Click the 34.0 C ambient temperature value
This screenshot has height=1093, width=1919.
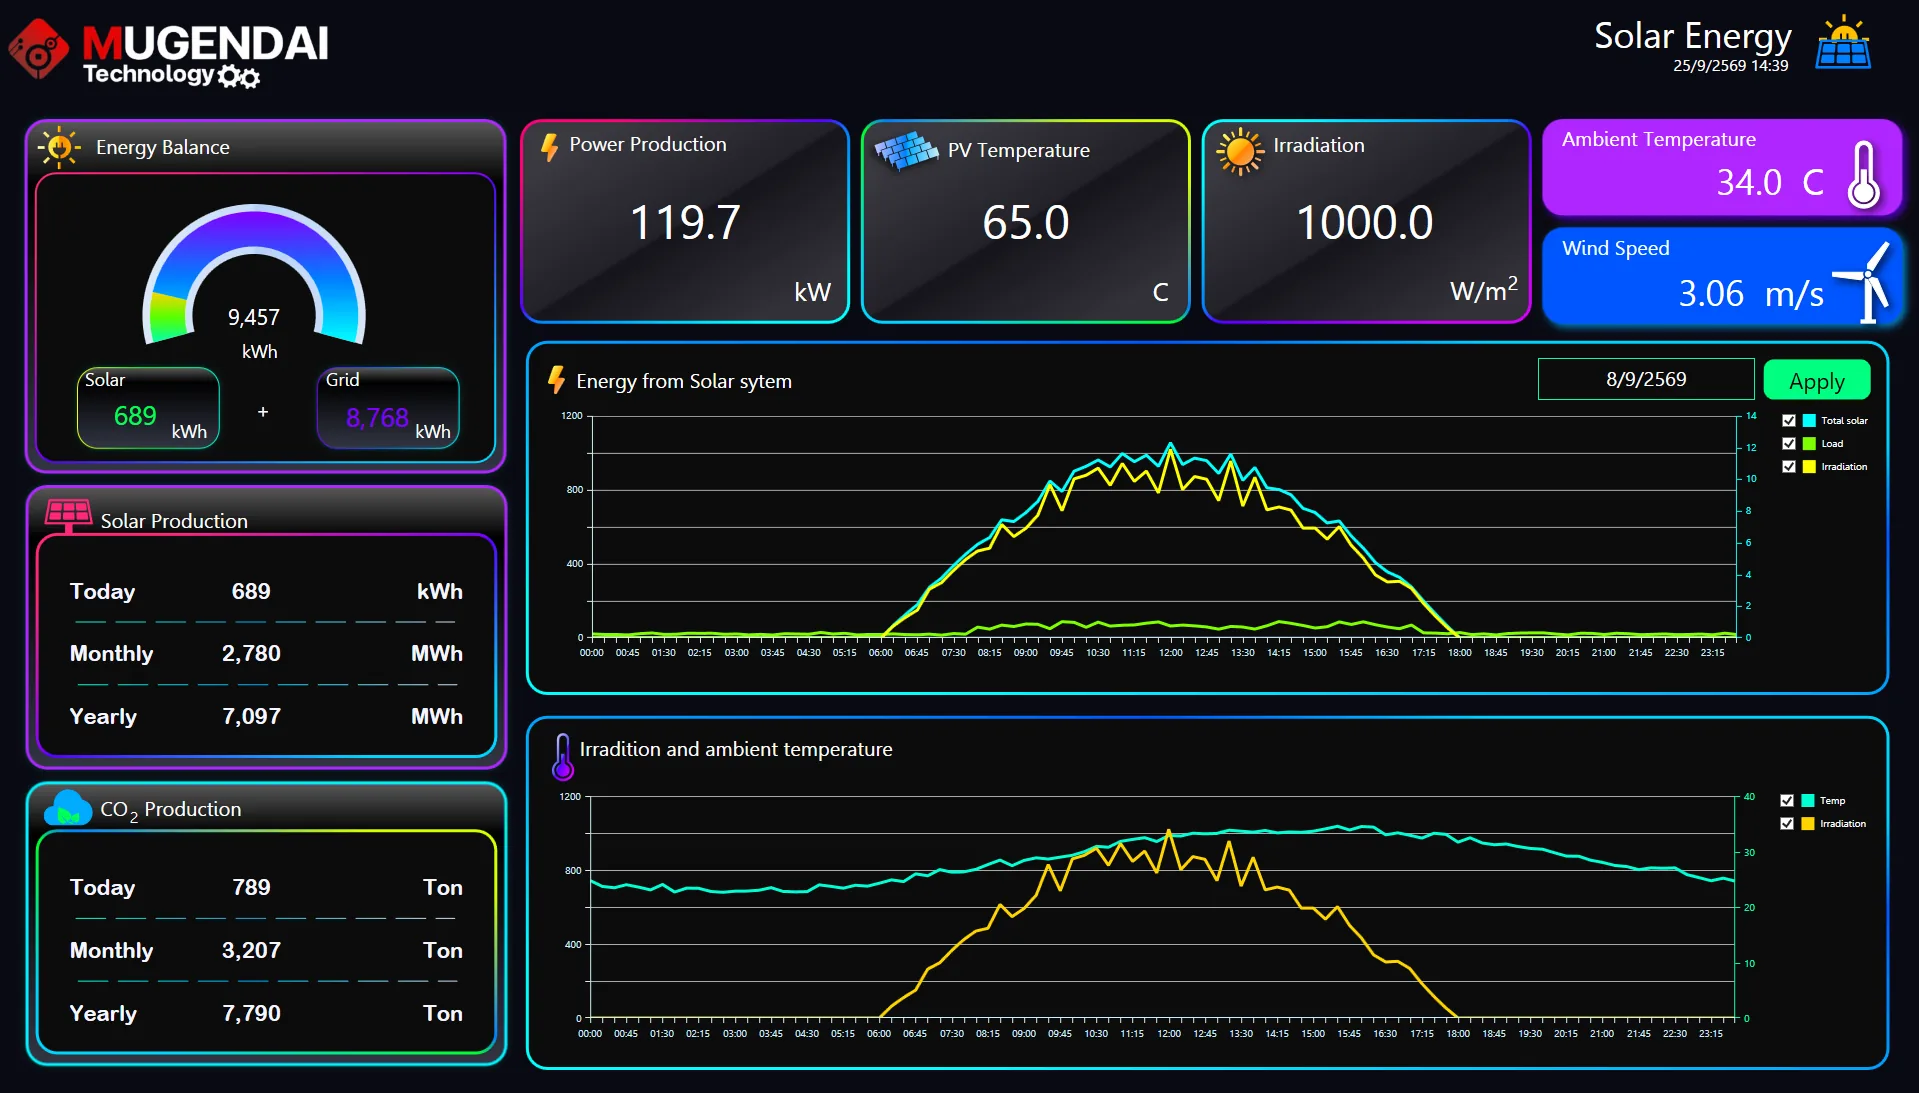1770,183
